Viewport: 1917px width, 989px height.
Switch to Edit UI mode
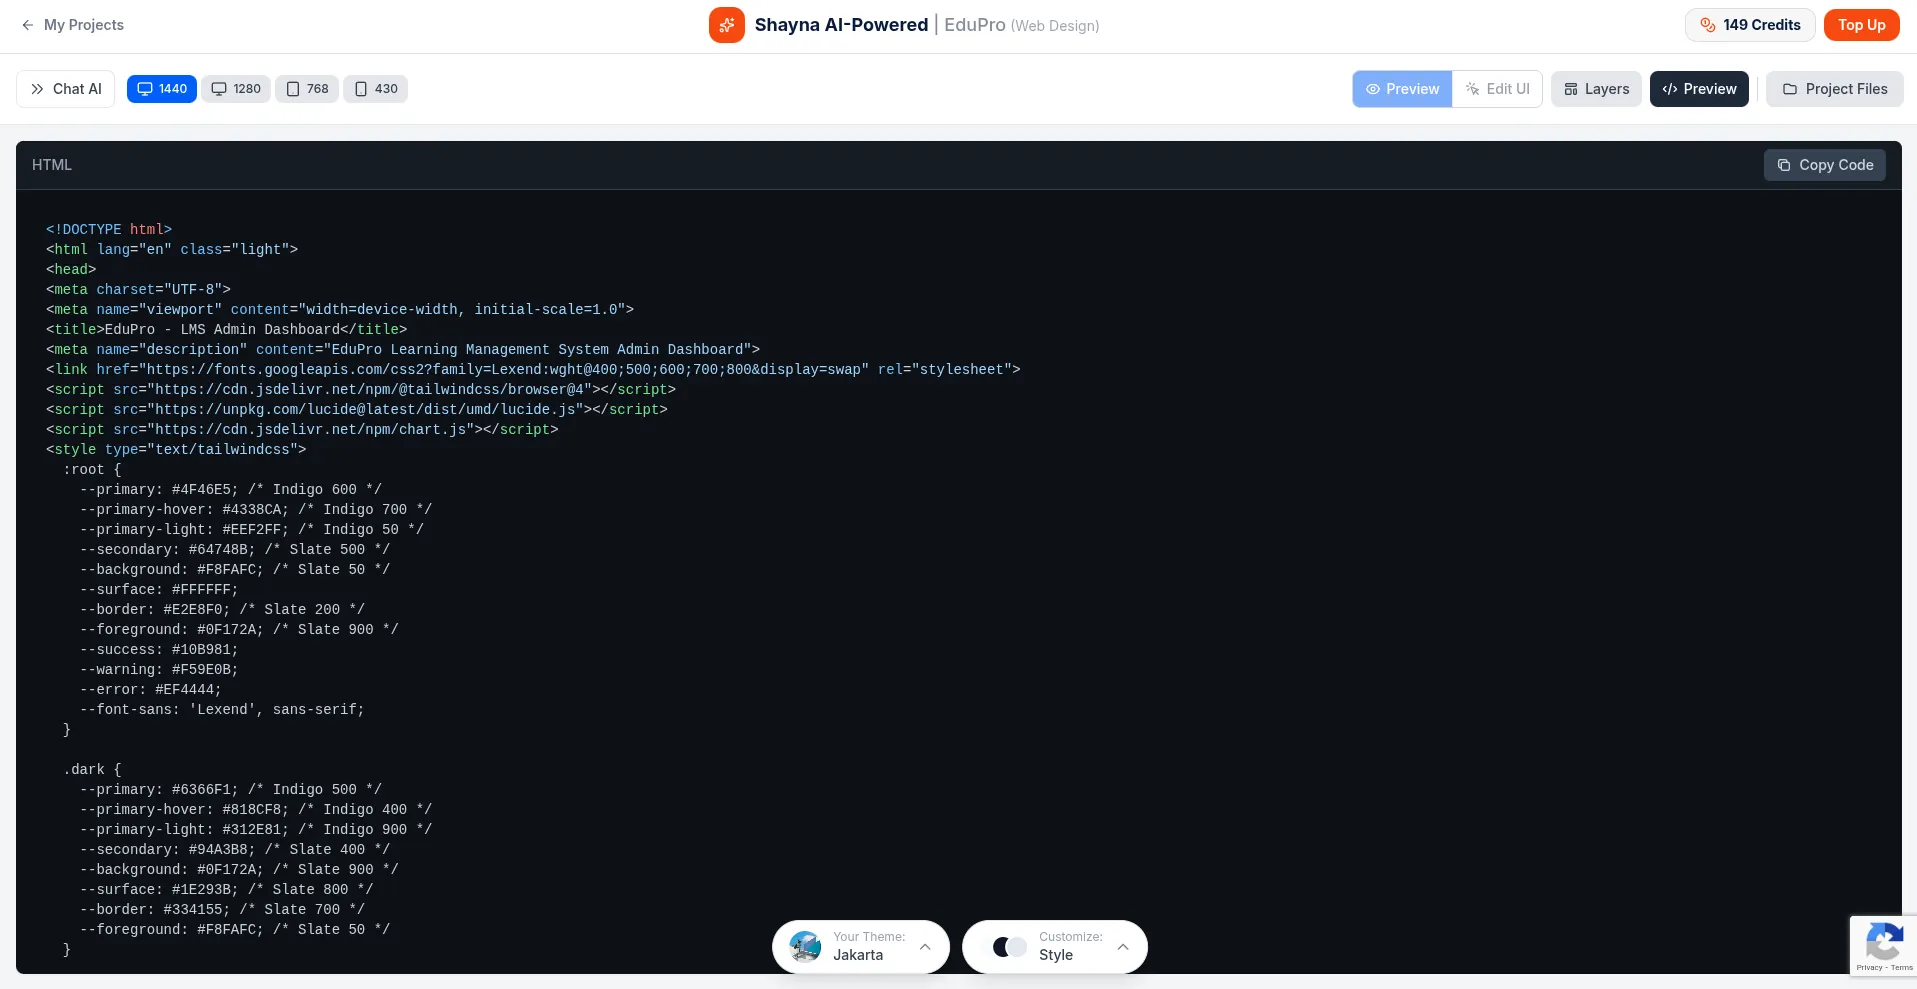click(1497, 89)
